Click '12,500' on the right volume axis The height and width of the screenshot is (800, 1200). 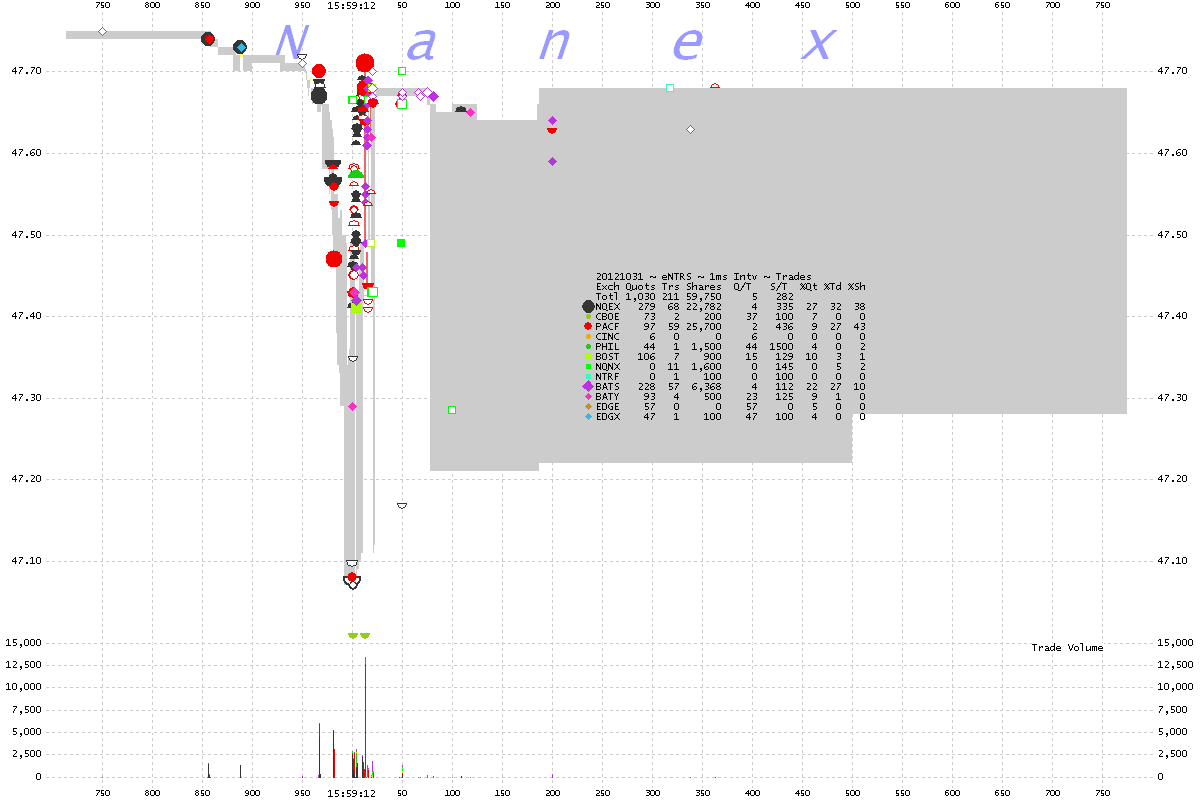click(1175, 665)
